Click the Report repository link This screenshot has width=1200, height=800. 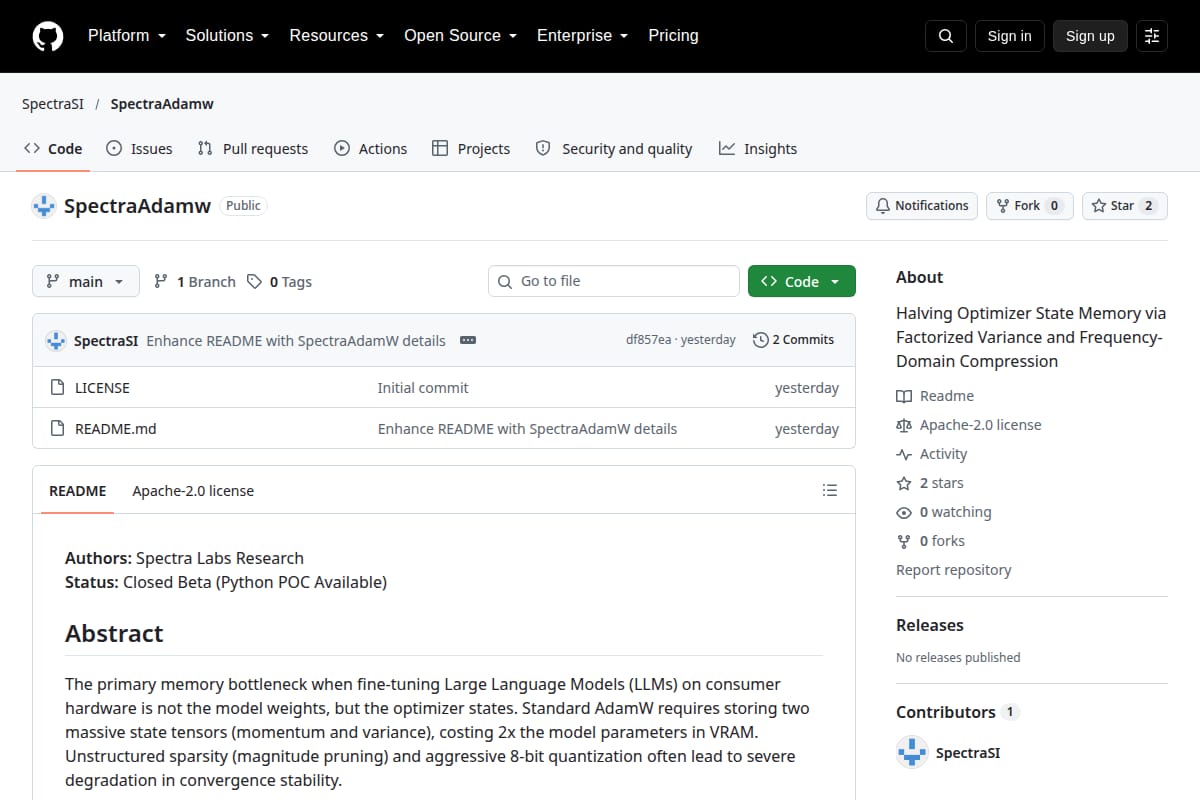pos(954,570)
